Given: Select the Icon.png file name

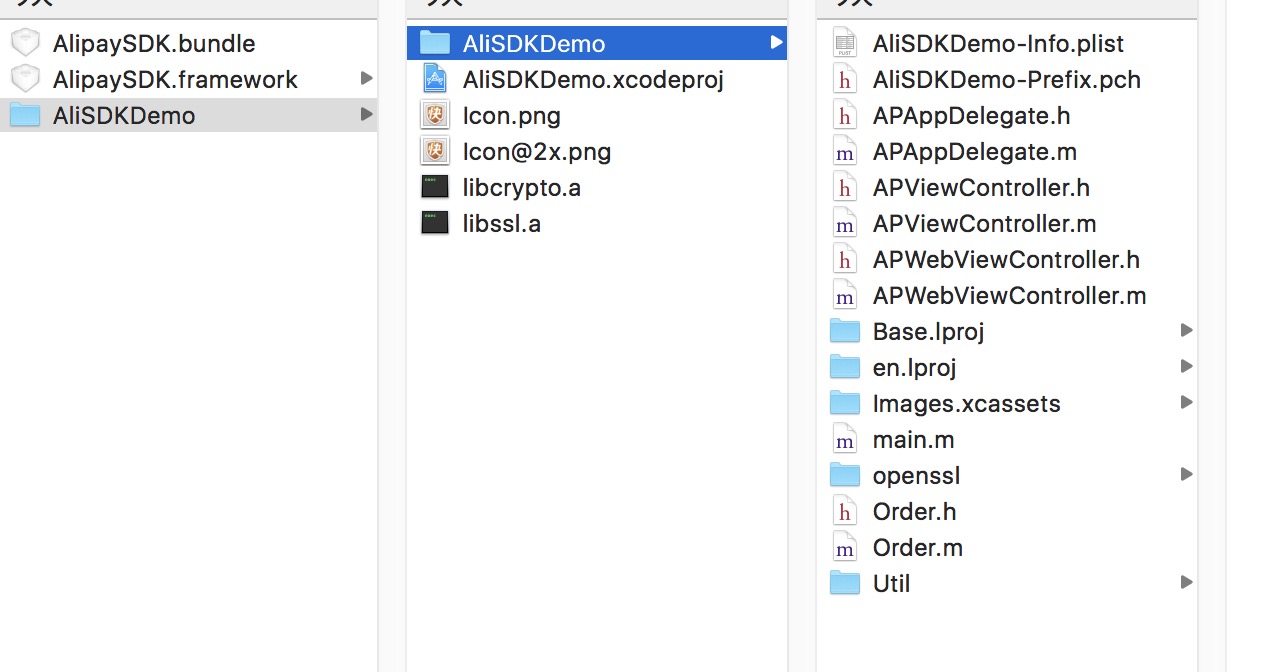Looking at the screenshot, I should [512, 116].
